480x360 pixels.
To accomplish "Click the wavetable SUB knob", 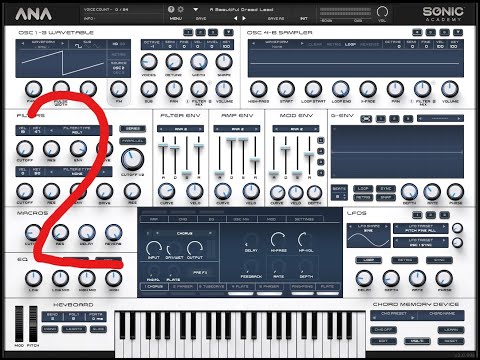I will coord(149,89).
